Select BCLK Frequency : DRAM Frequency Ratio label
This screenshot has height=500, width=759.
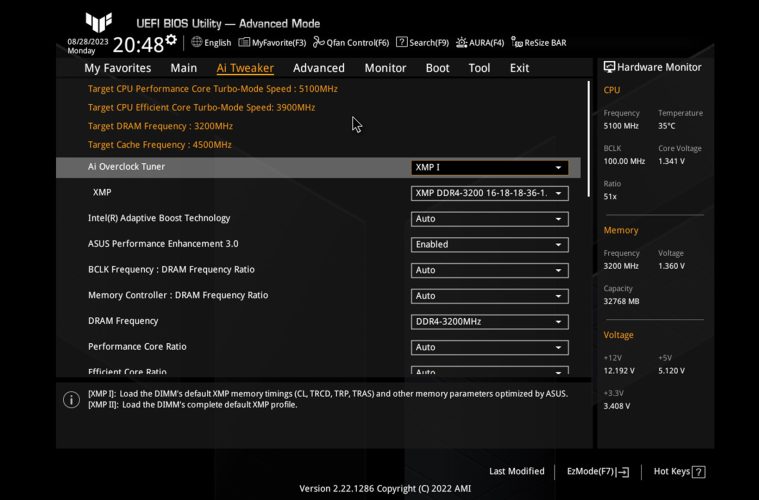(x=171, y=269)
